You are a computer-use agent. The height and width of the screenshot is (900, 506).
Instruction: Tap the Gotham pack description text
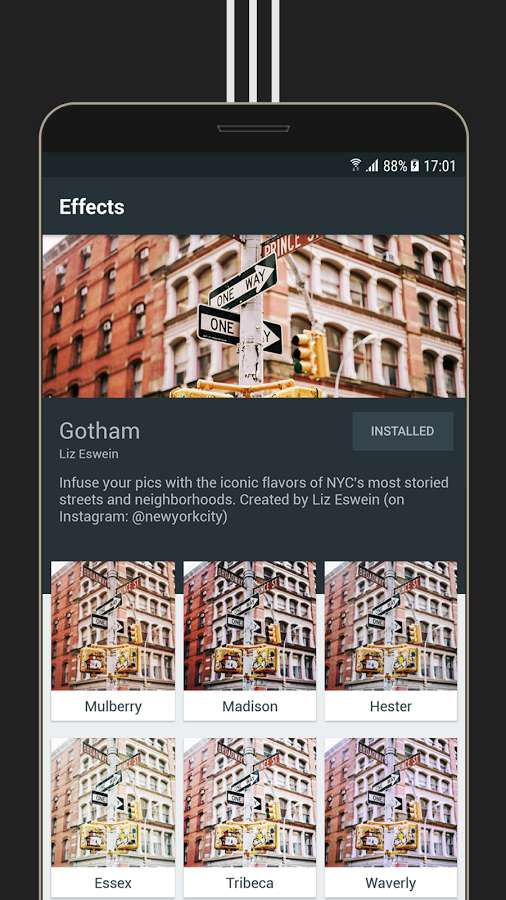tap(254, 499)
